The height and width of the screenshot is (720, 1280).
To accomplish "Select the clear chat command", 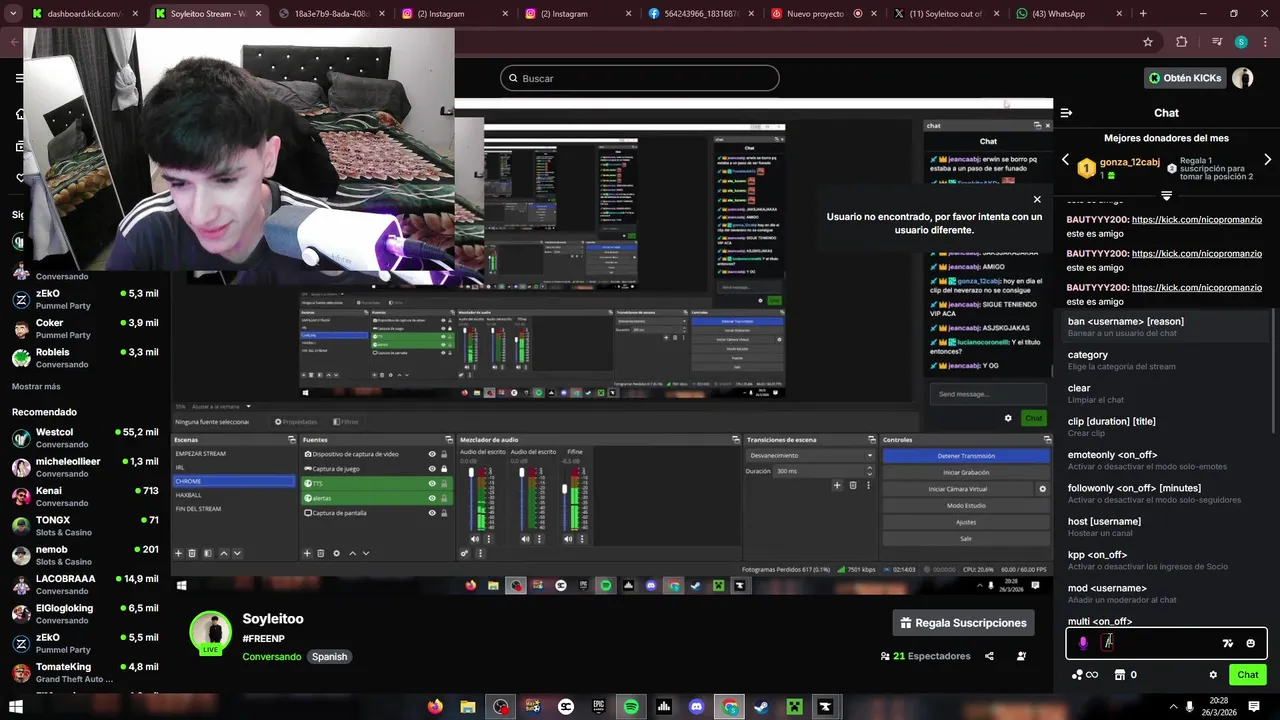I will 1166,393.
